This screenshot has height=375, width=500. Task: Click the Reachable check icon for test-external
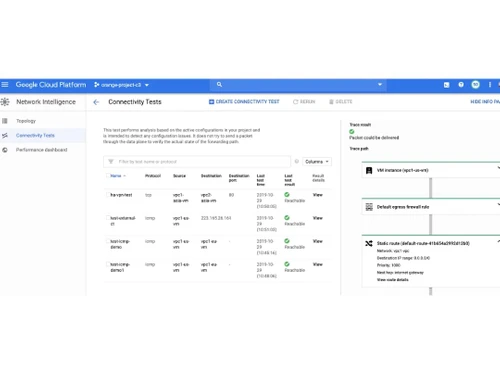click(x=287, y=218)
